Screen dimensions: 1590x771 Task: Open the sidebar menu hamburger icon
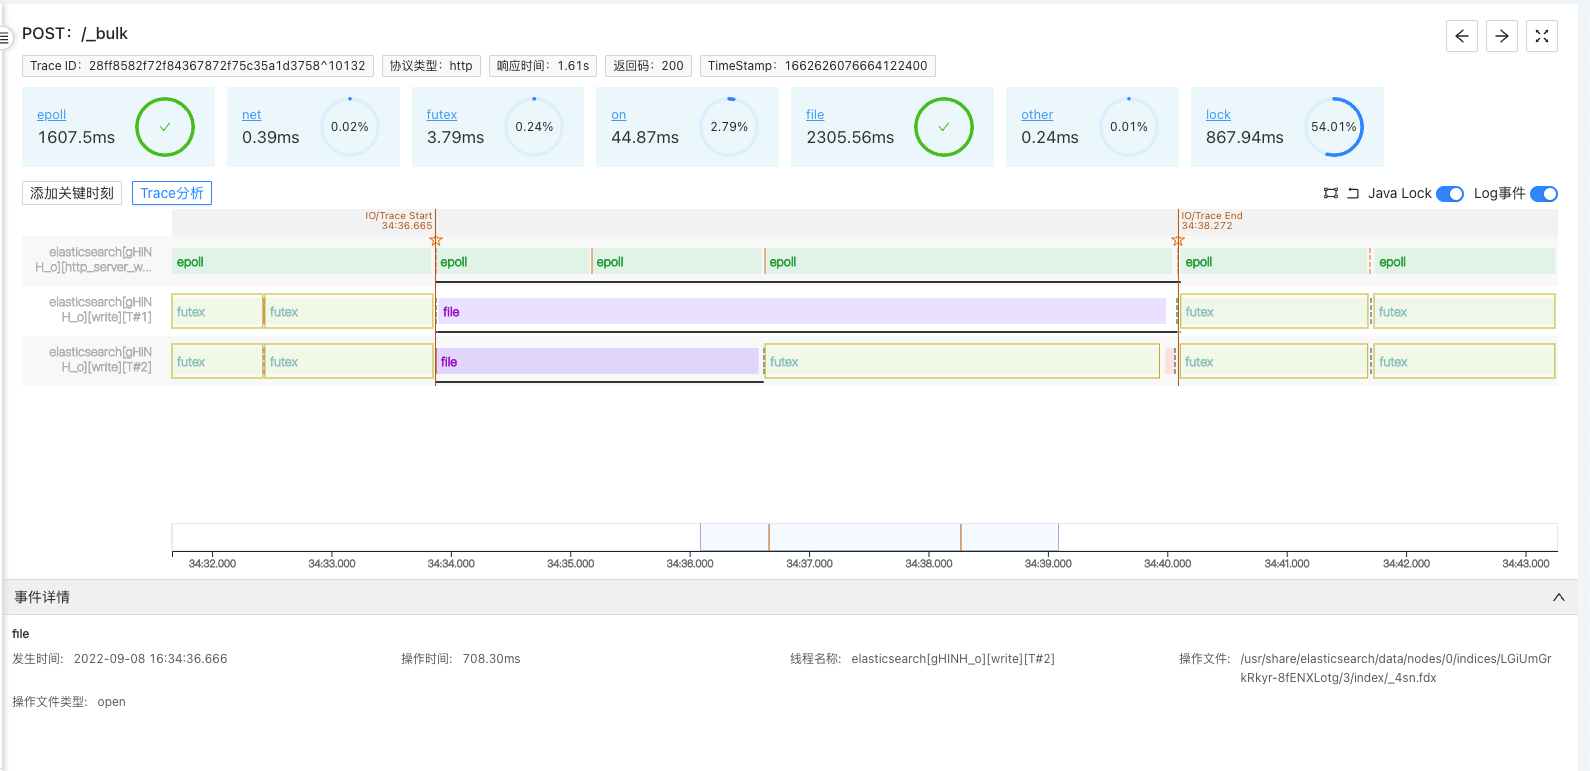[x=4, y=38]
